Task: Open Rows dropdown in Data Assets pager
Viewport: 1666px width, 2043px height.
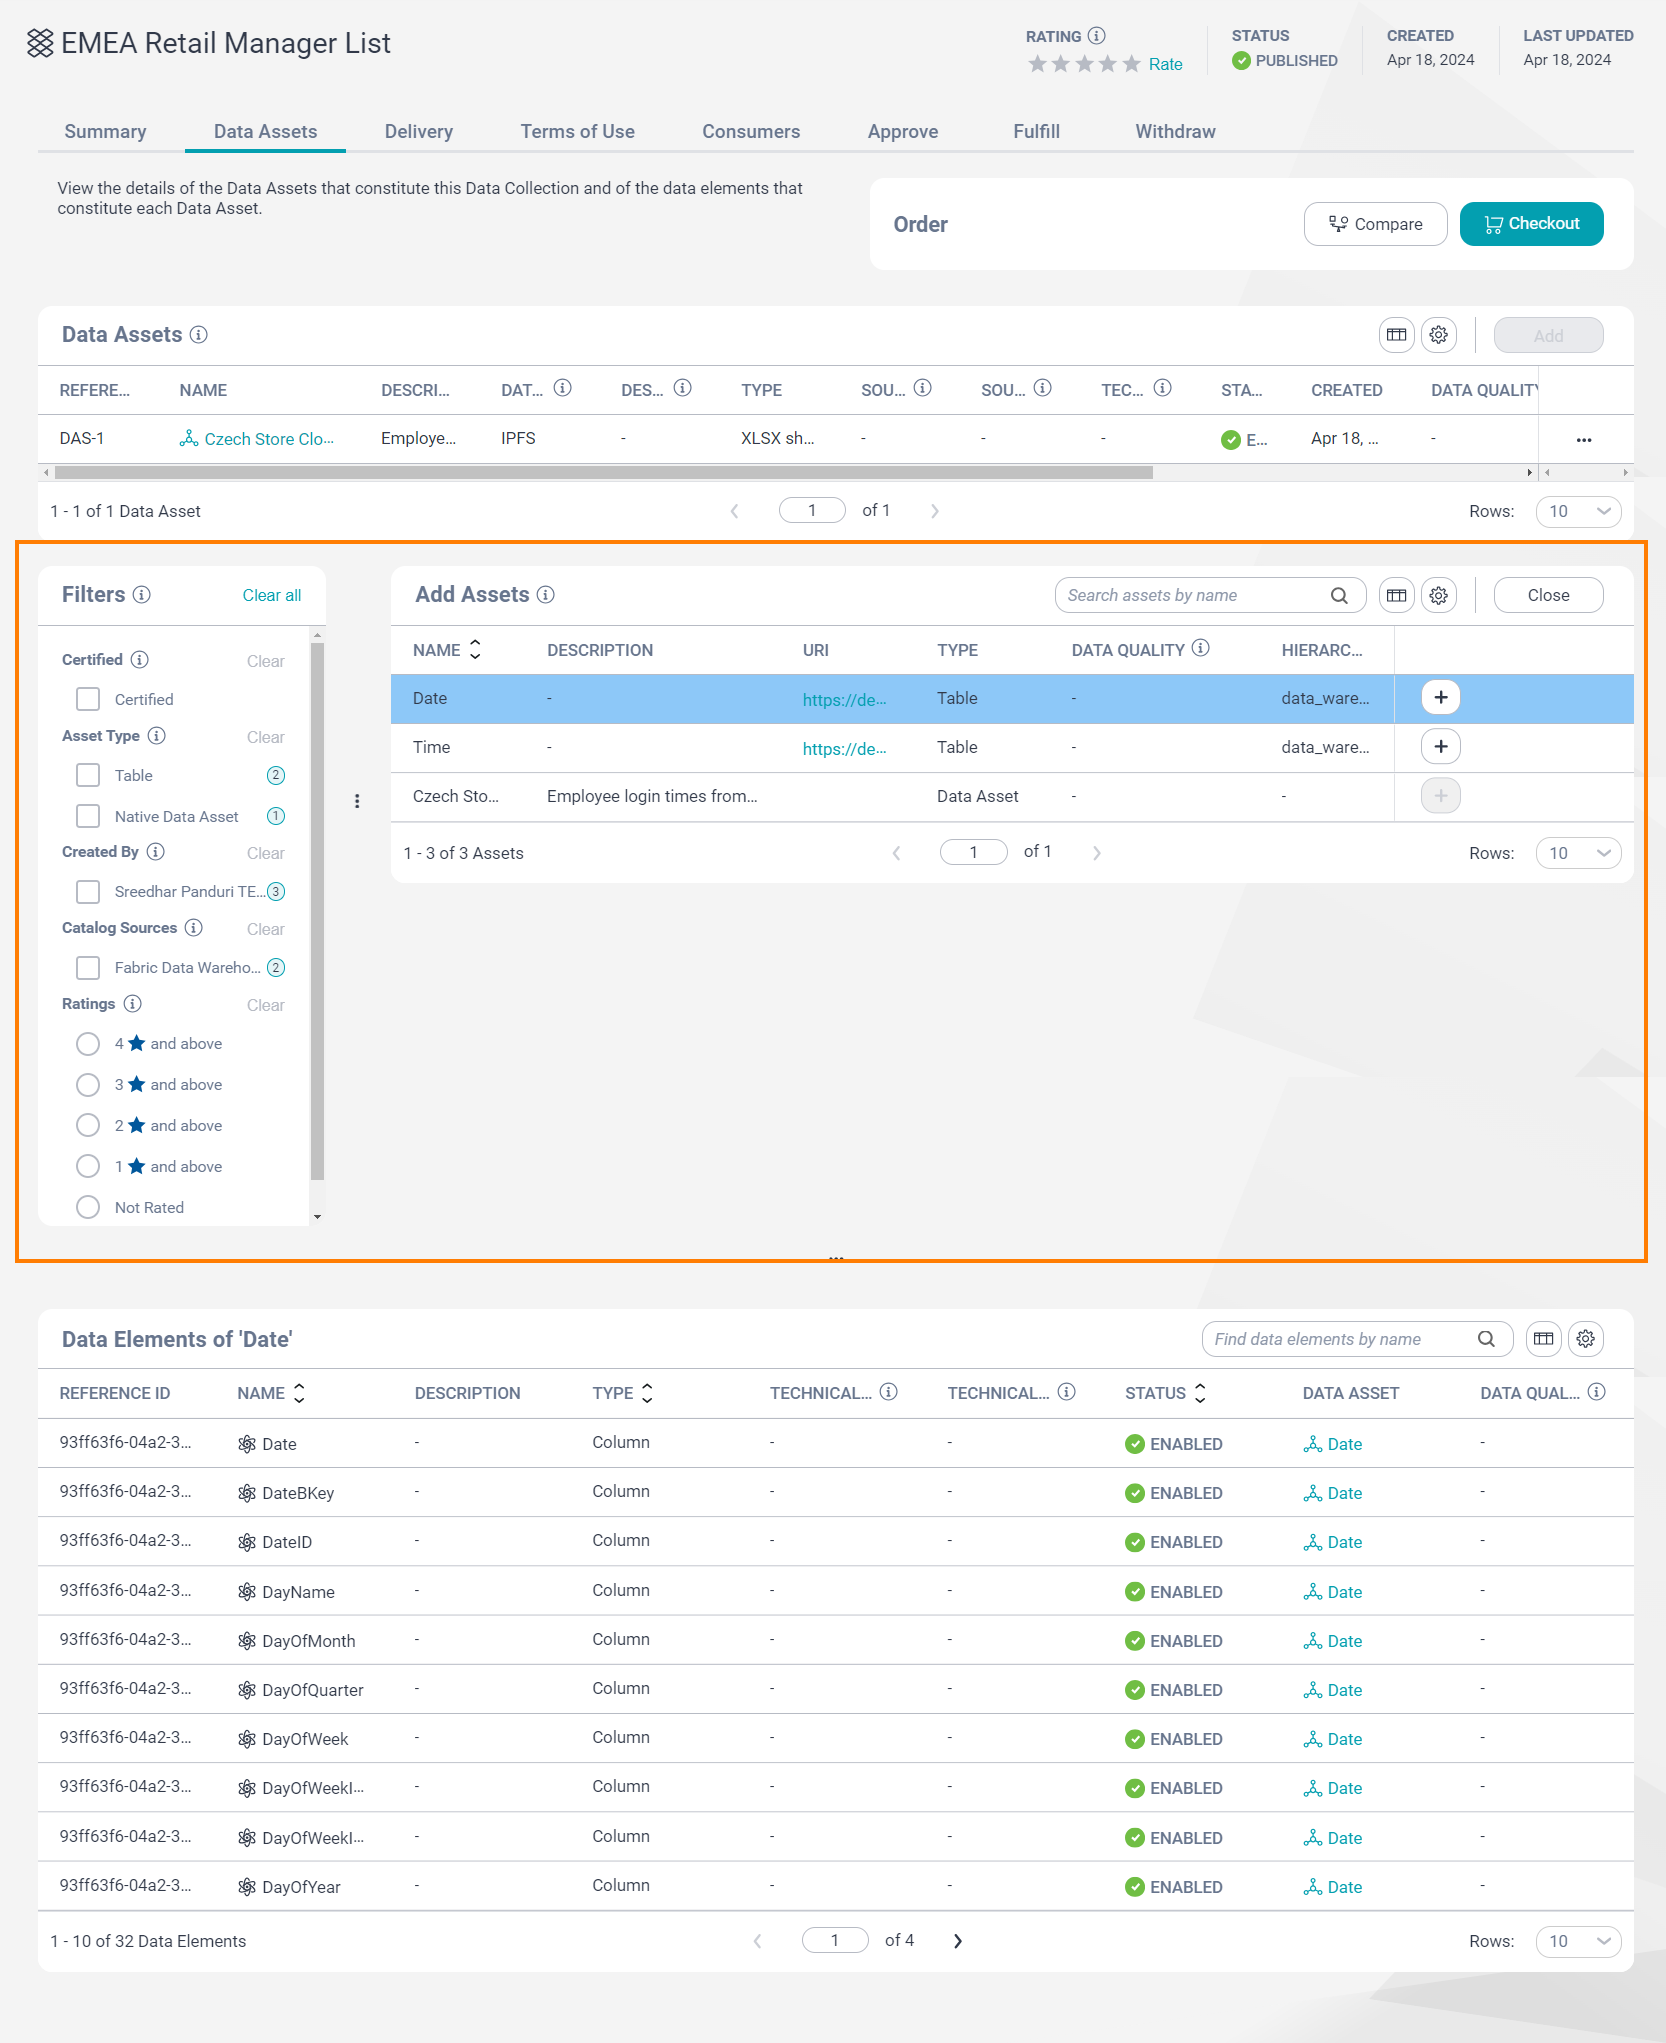Action: [x=1578, y=511]
